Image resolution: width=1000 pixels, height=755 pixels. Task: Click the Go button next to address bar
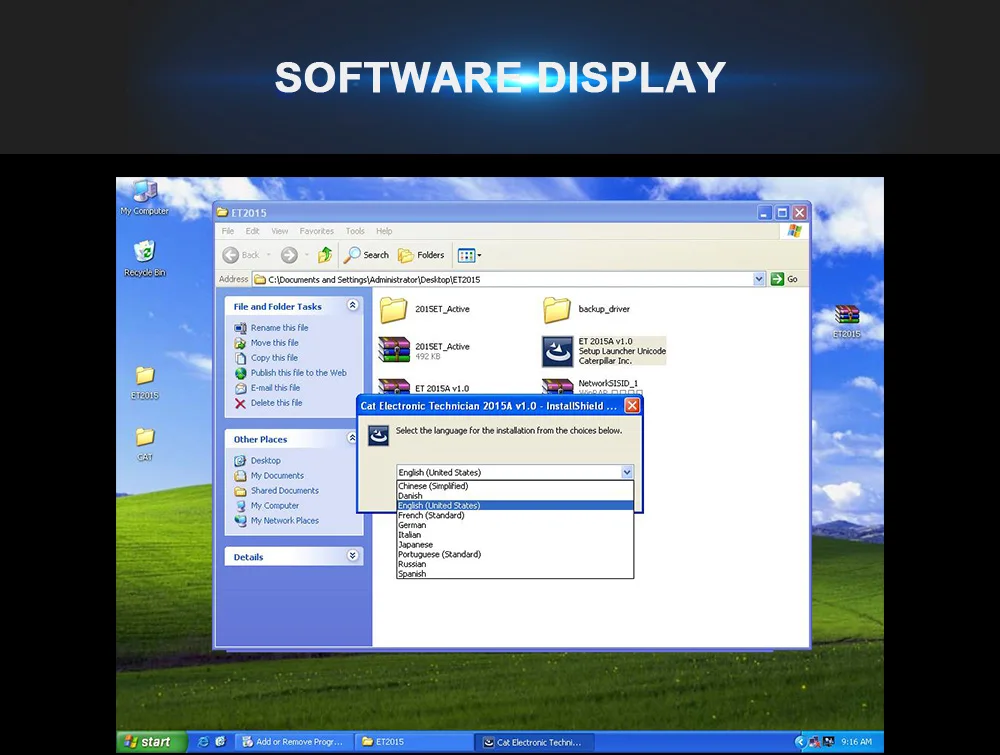click(x=784, y=279)
